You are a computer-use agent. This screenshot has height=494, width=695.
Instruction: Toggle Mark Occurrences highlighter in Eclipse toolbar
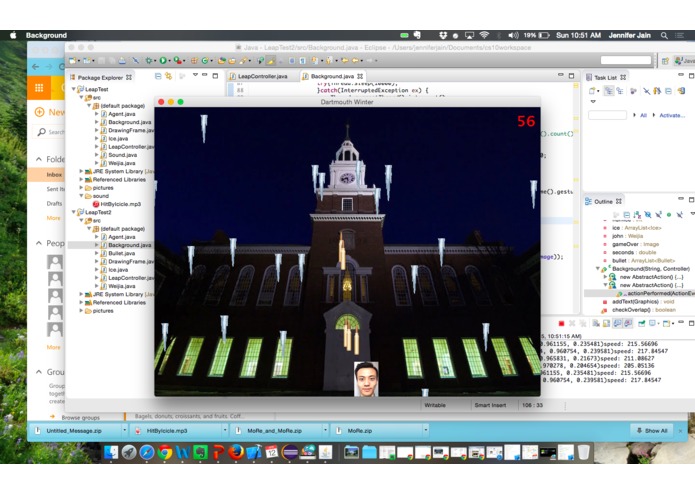pyautogui.click(x=270, y=61)
